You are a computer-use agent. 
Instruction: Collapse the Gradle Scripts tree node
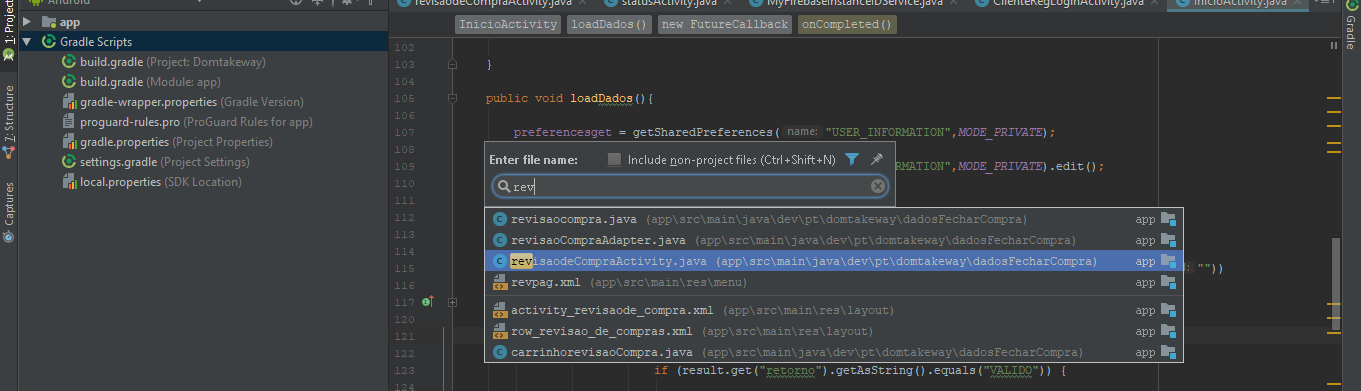pyautogui.click(x=27, y=42)
